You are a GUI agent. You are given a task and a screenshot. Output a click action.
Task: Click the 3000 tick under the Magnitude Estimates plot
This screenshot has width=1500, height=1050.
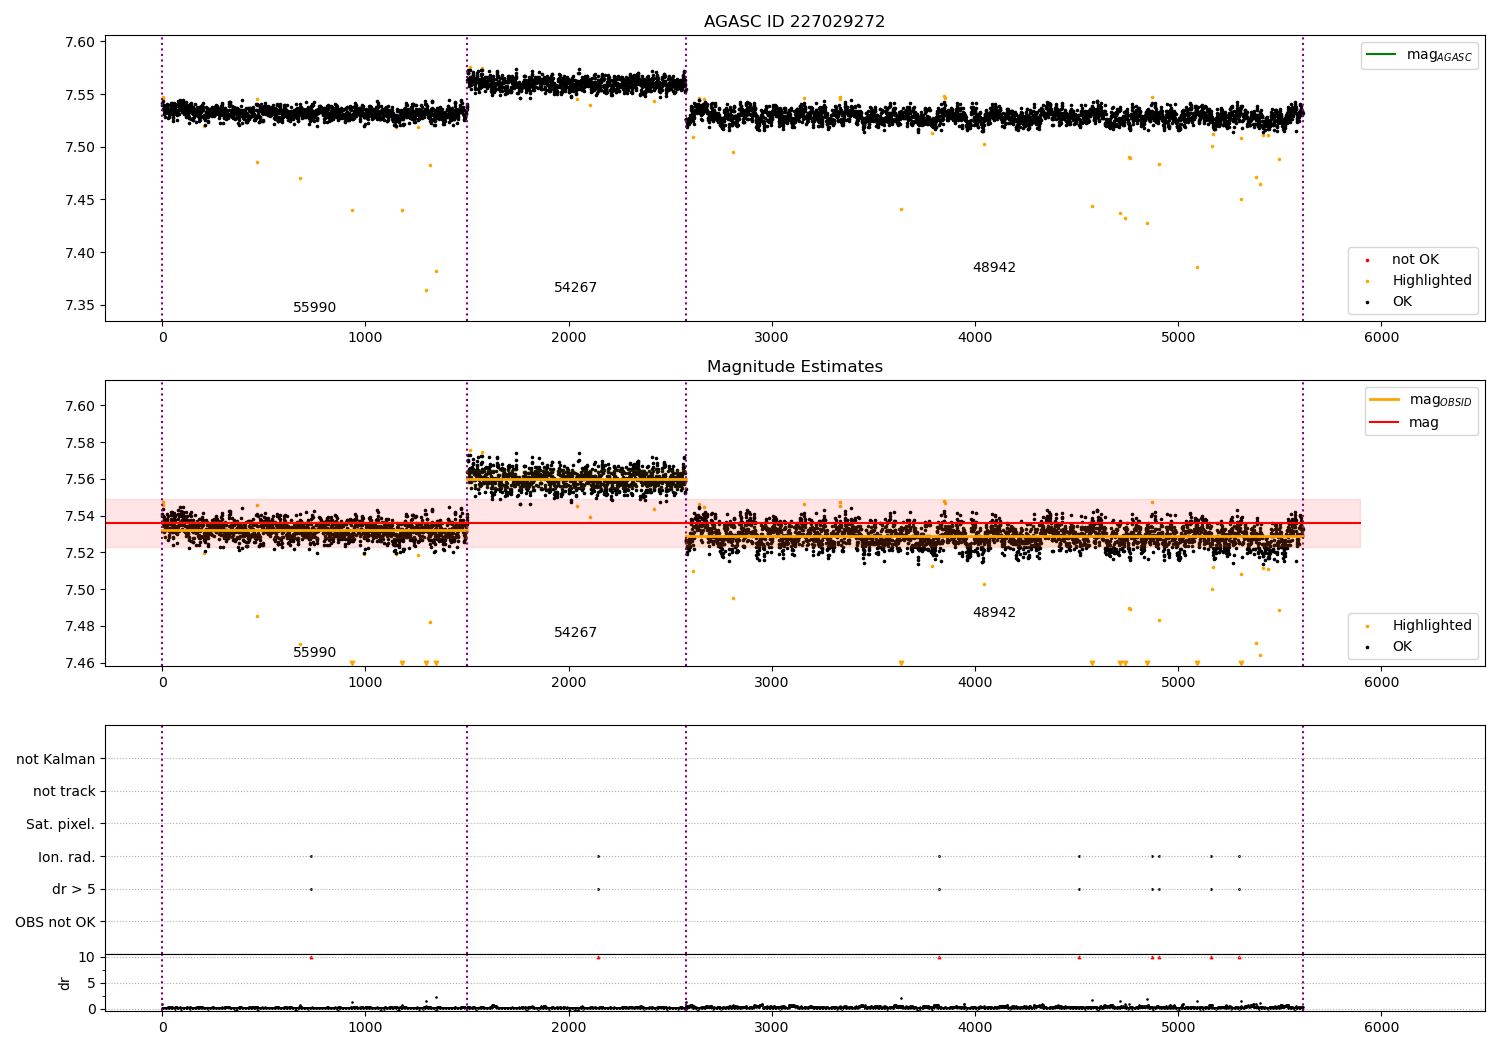772,683
